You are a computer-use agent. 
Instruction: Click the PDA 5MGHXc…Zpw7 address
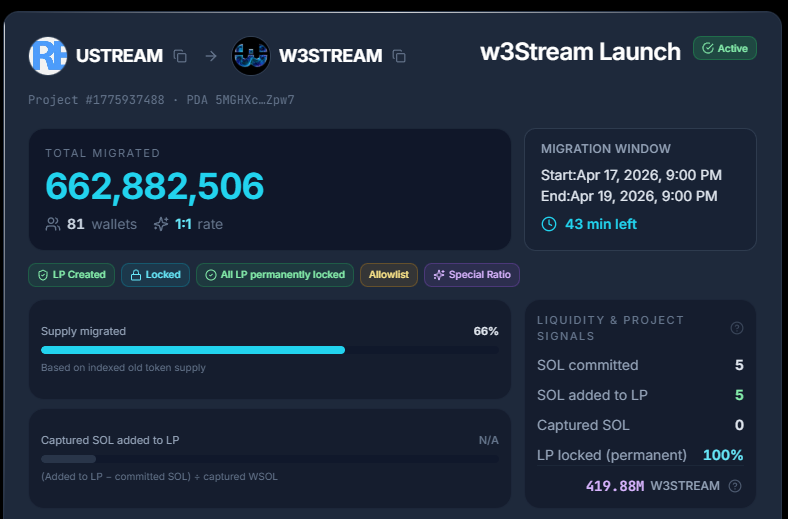tap(240, 100)
